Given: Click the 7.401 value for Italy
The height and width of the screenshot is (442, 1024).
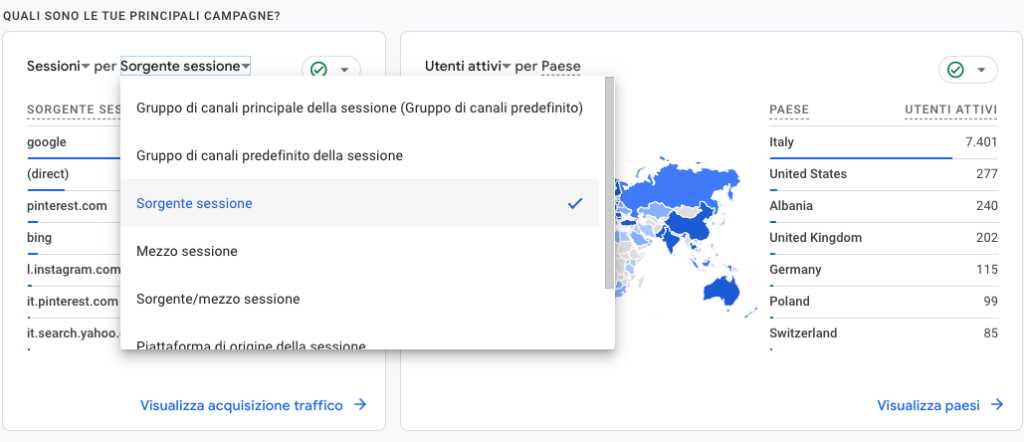Looking at the screenshot, I should pyautogui.click(x=981, y=142).
